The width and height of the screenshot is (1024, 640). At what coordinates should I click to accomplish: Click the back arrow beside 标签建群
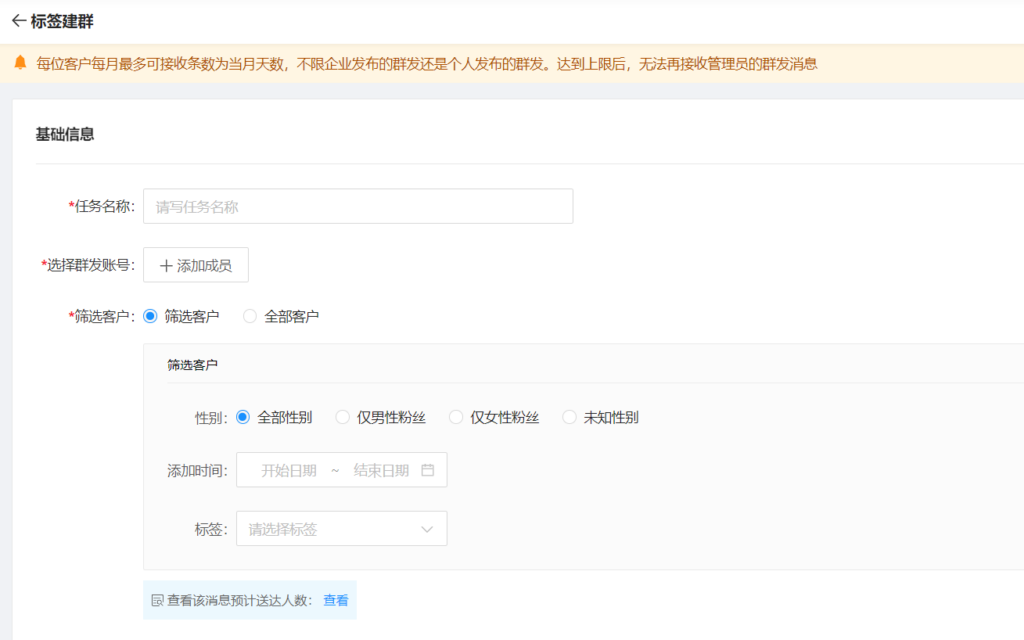point(19,21)
